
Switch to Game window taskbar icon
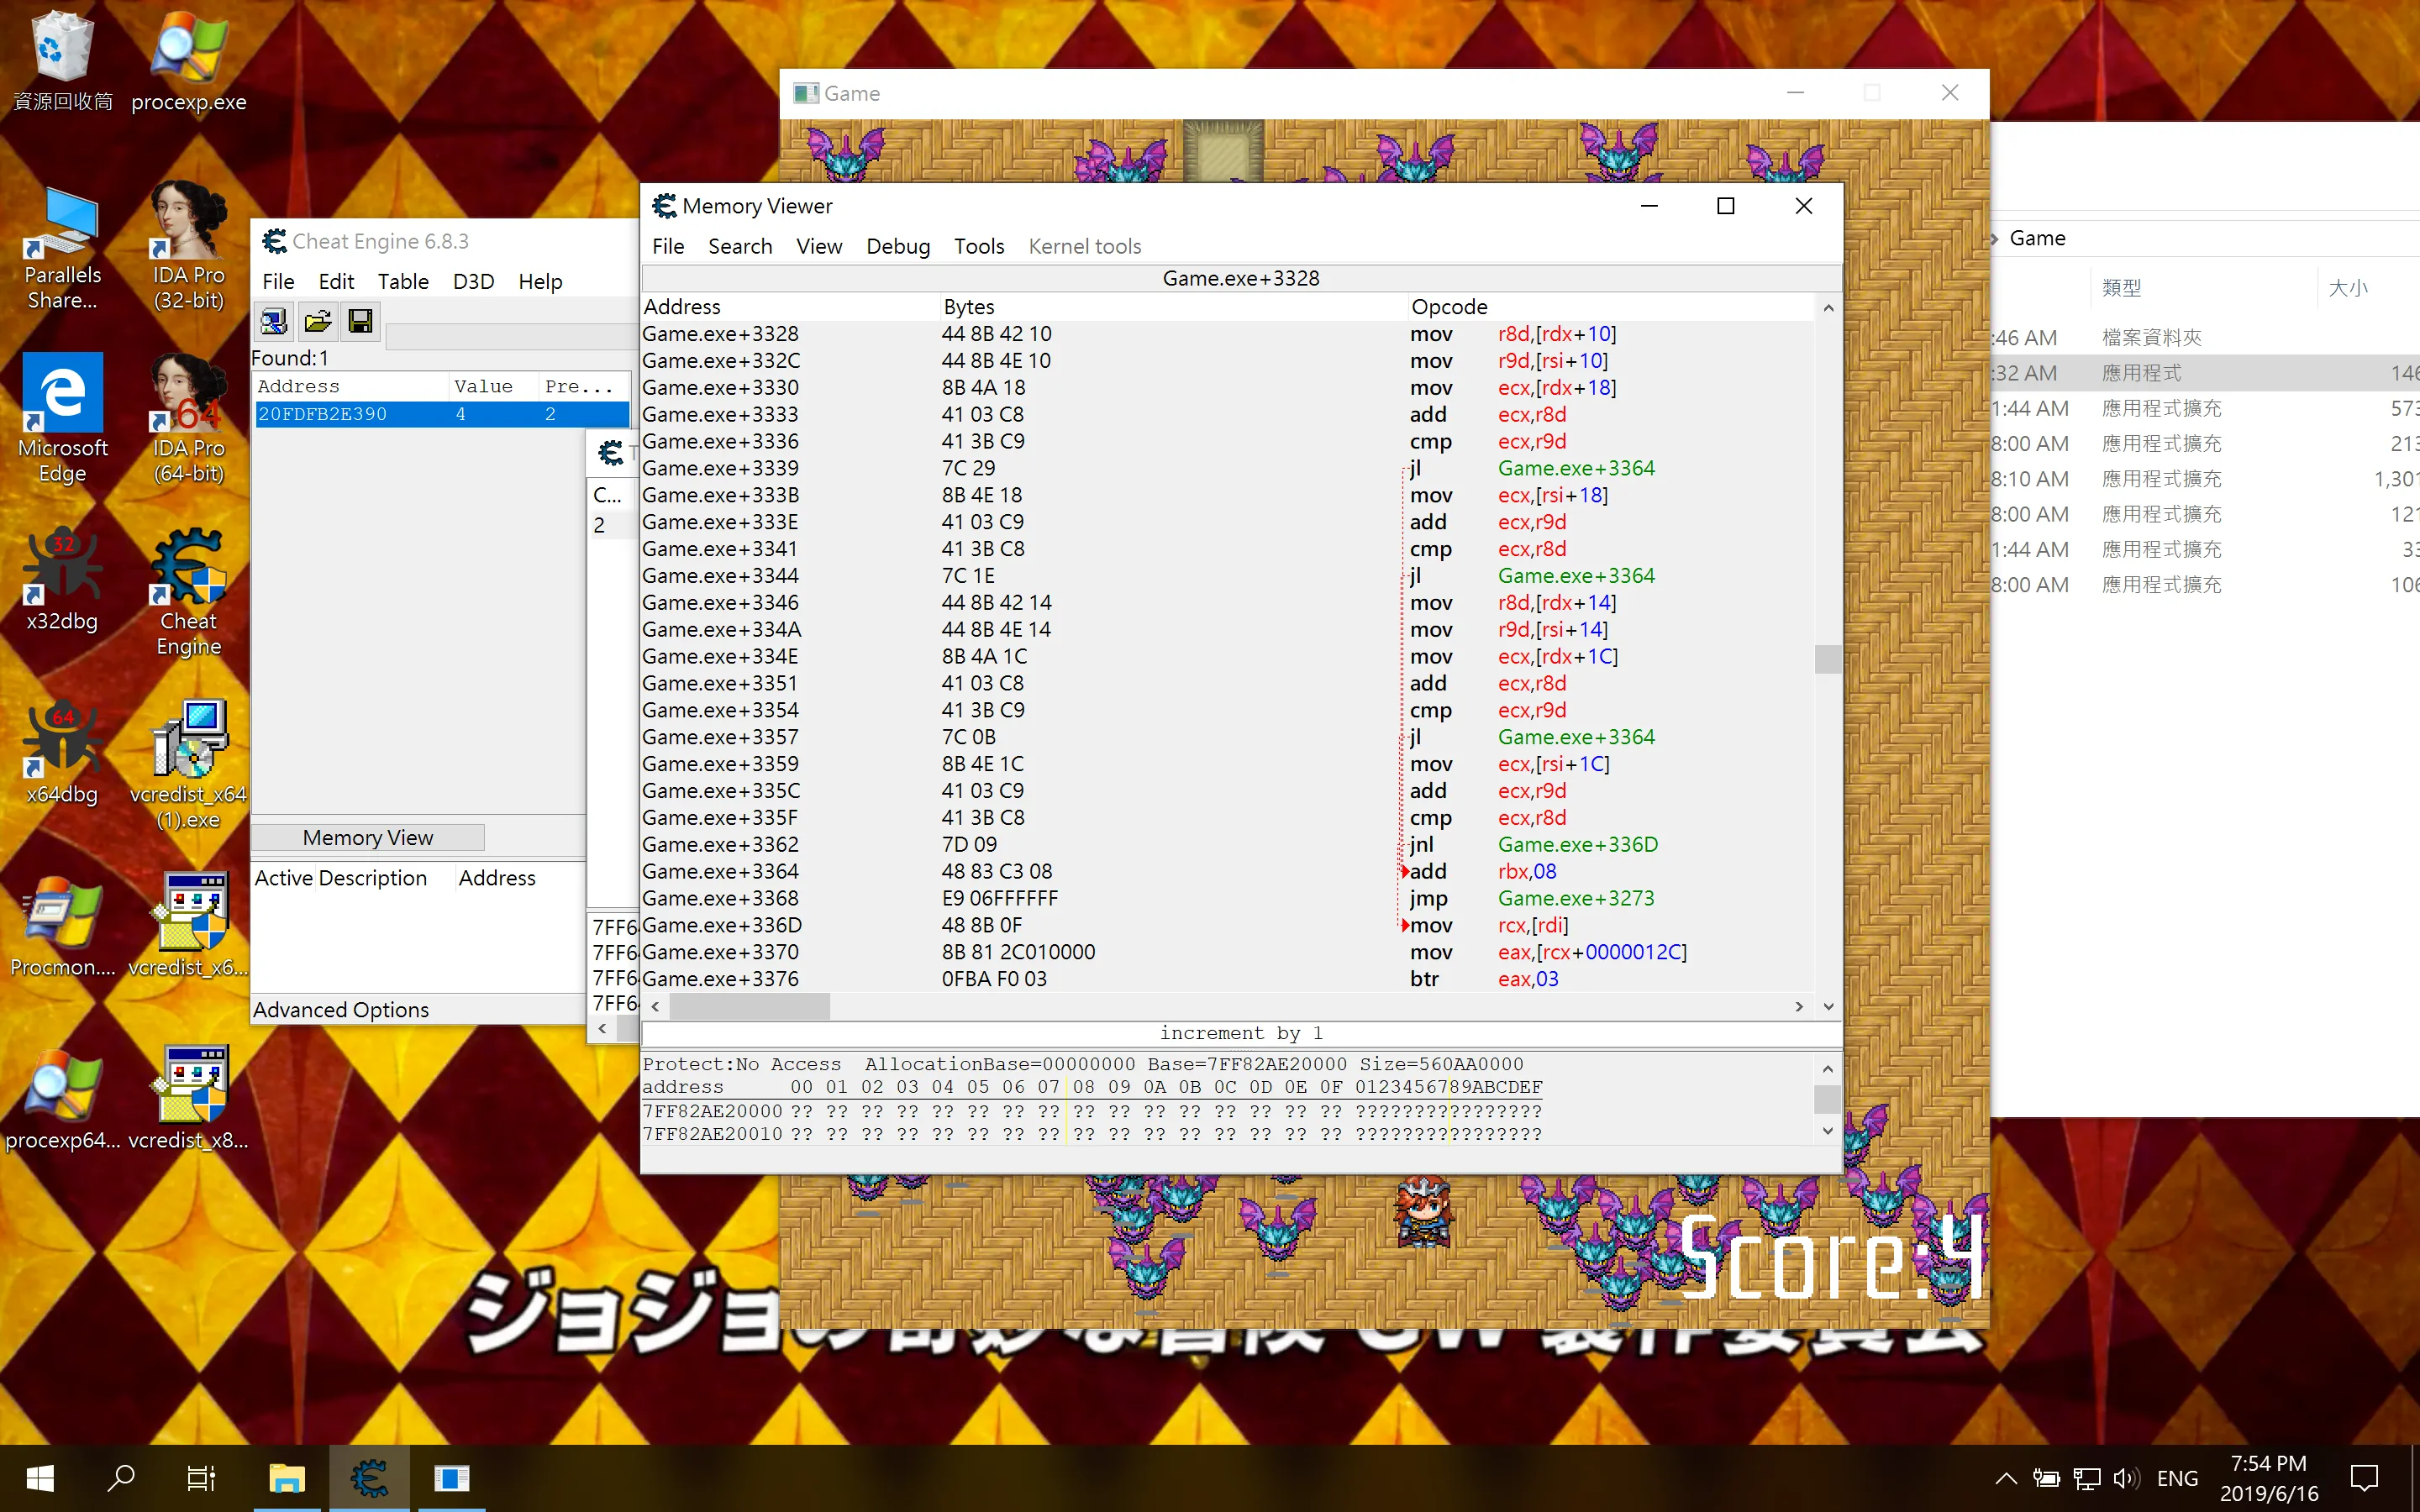tap(451, 1478)
